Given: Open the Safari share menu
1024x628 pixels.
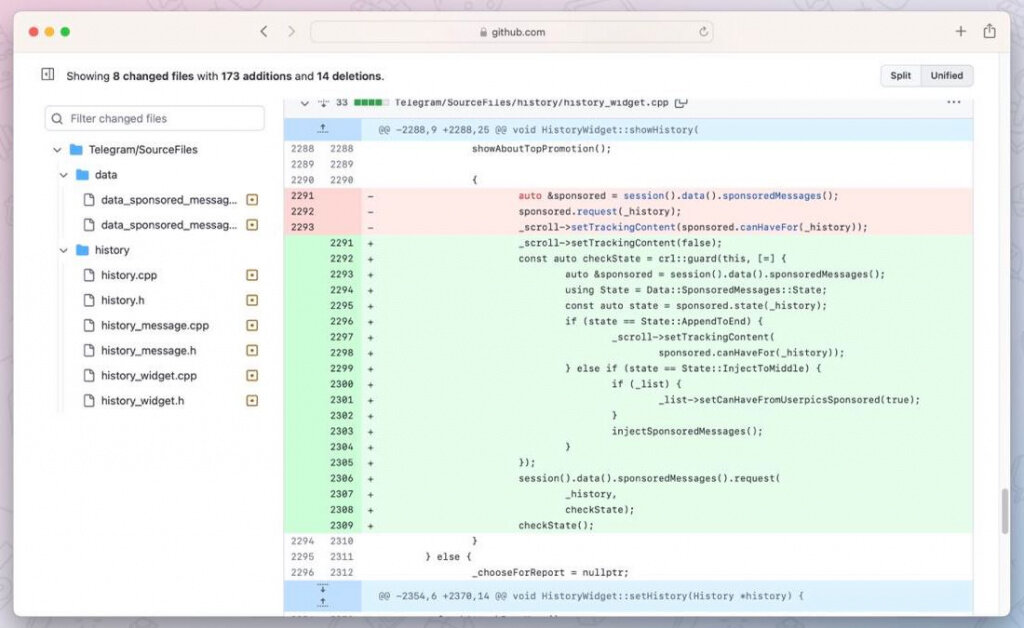Looking at the screenshot, I should (989, 31).
